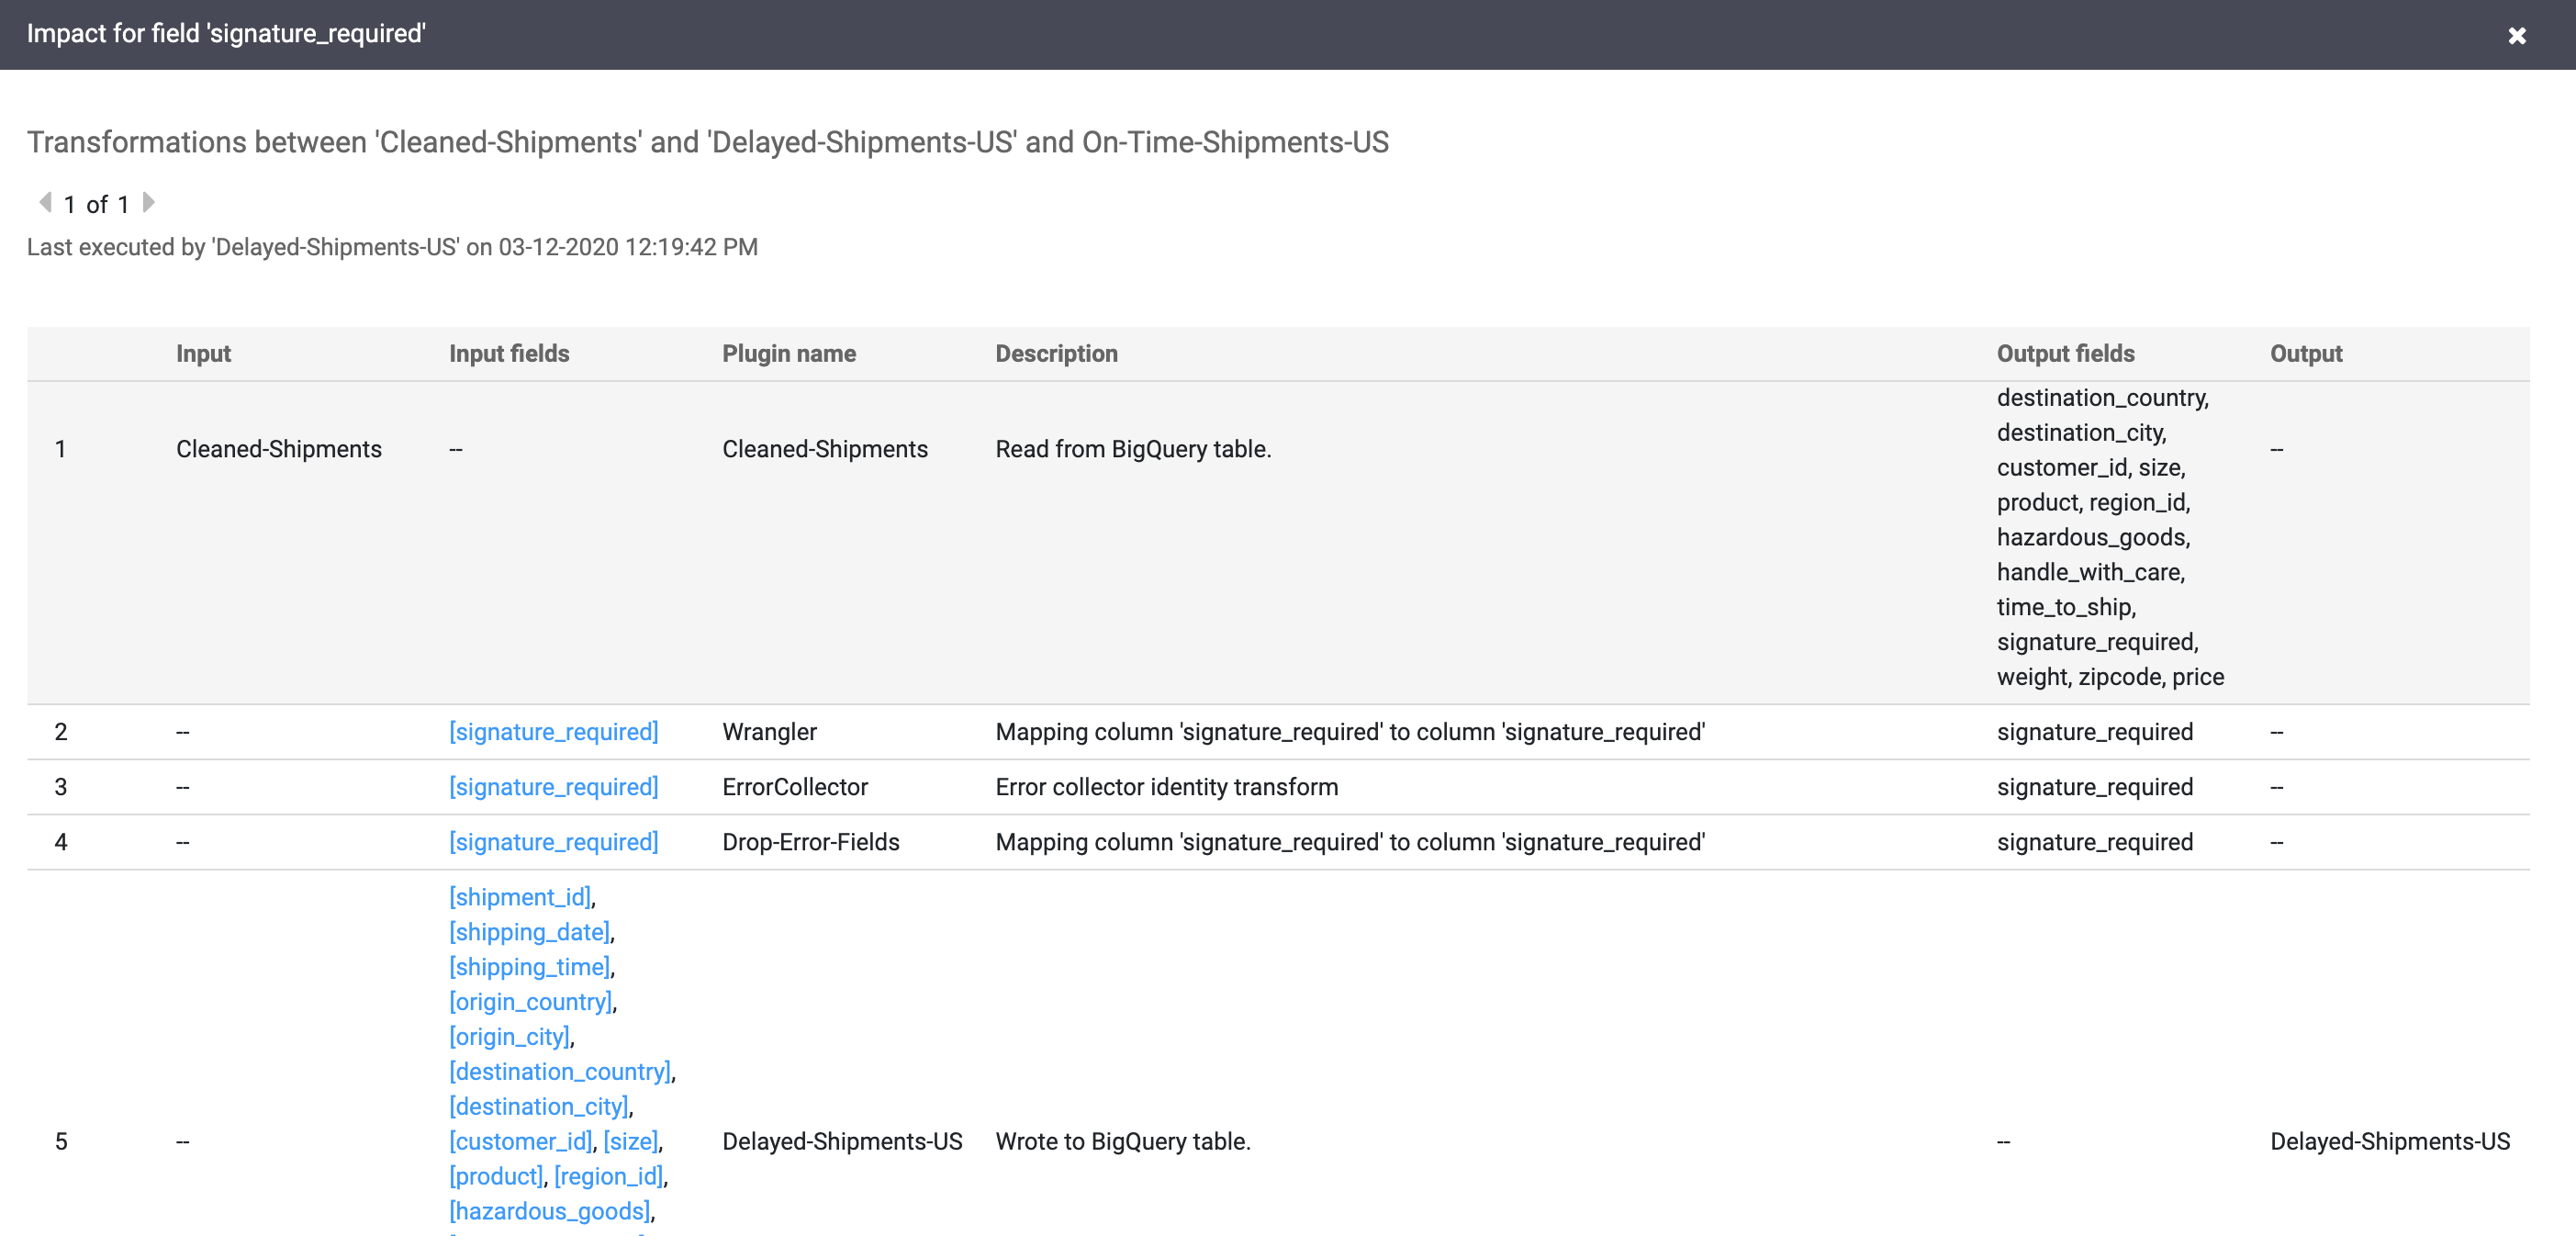
Task: Click the size field link
Action: click(x=630, y=1142)
